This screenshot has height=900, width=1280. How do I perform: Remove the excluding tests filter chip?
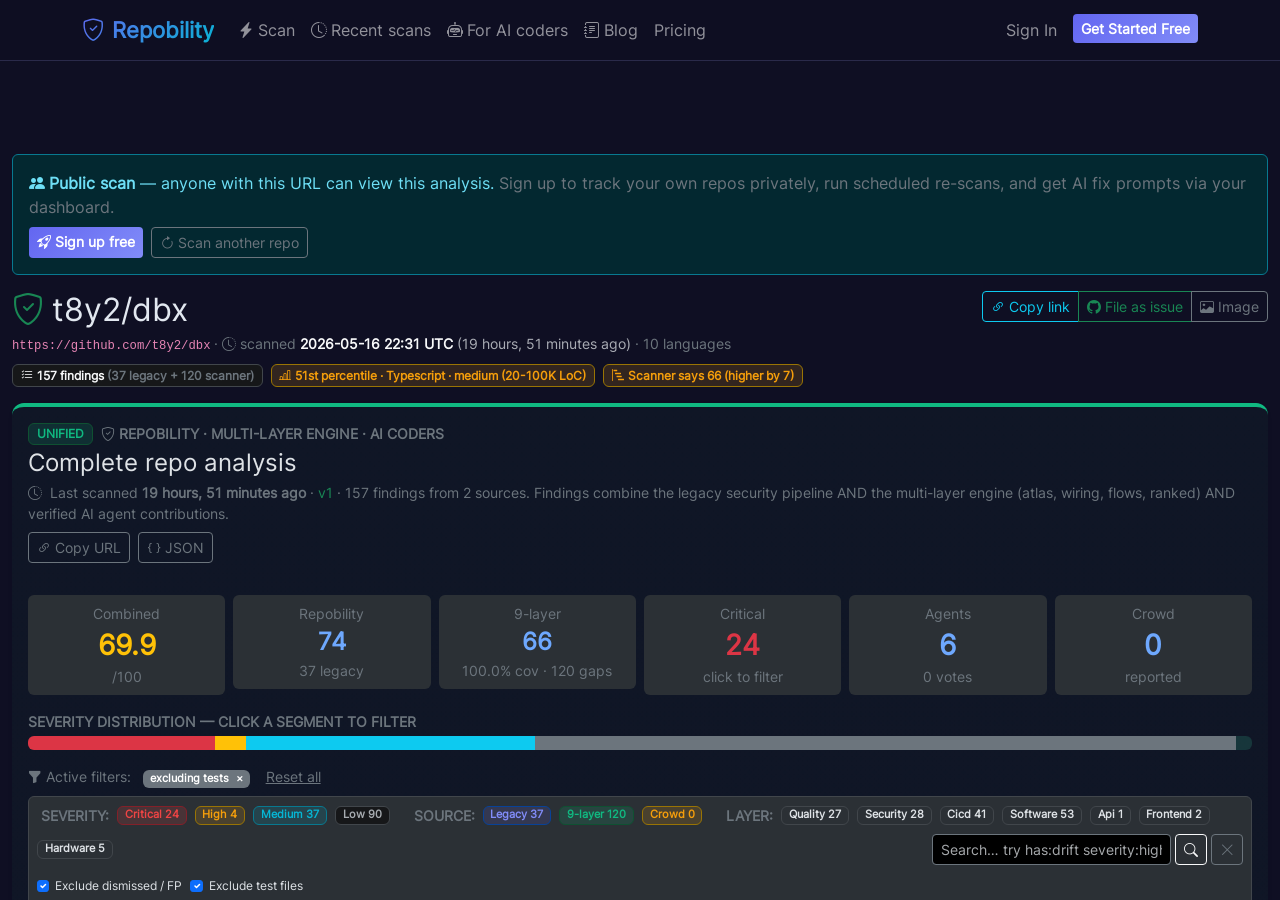click(239, 778)
